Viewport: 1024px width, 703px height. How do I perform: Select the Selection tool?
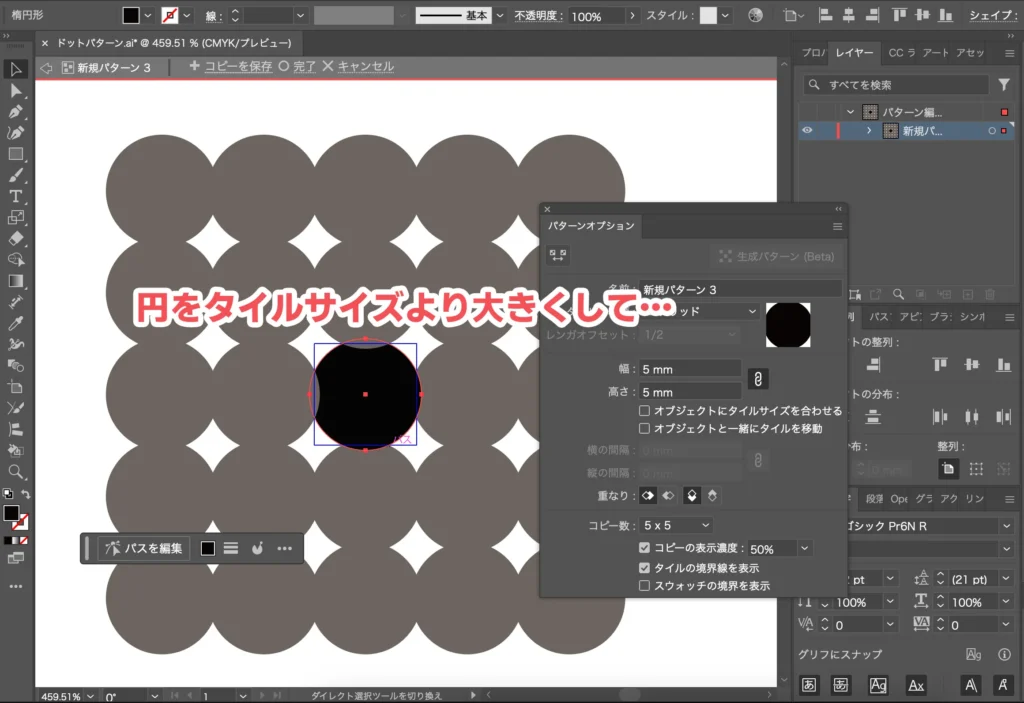14,70
